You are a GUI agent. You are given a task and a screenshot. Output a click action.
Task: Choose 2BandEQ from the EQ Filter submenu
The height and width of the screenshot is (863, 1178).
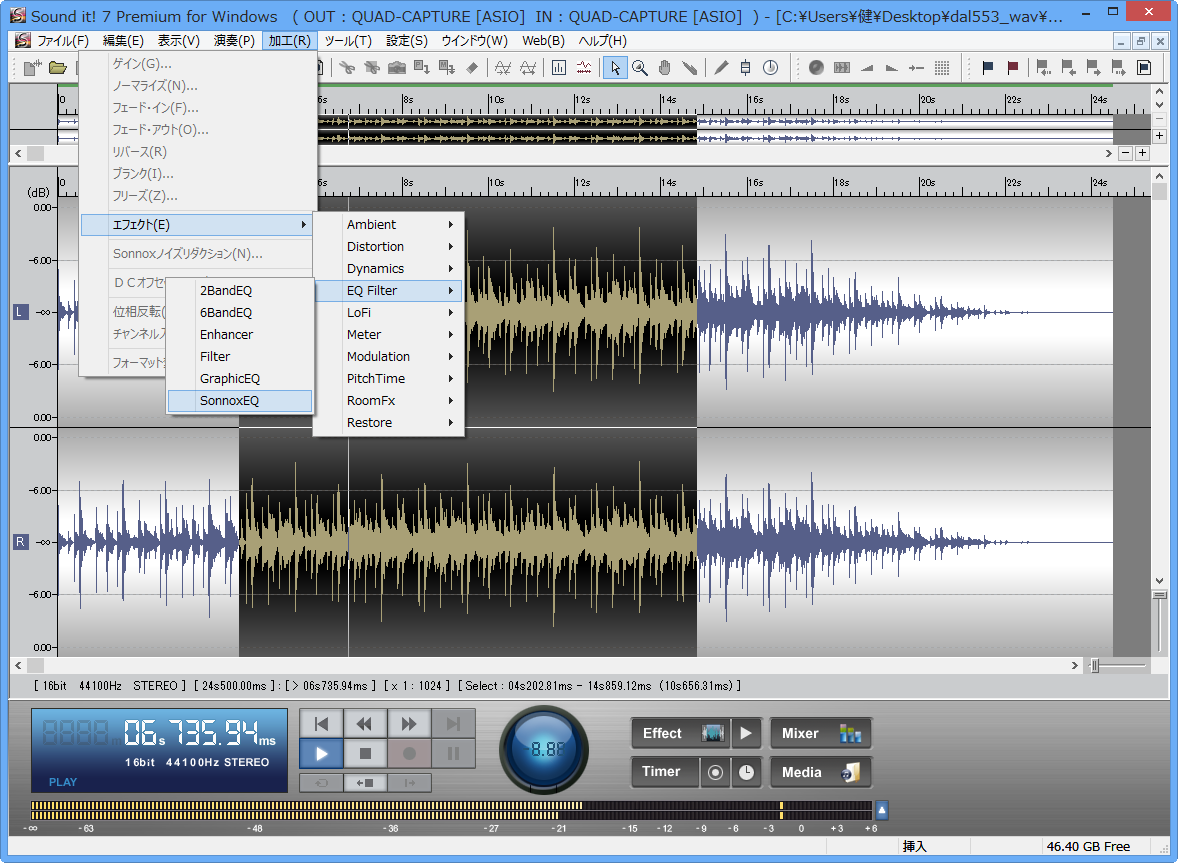tap(240, 291)
